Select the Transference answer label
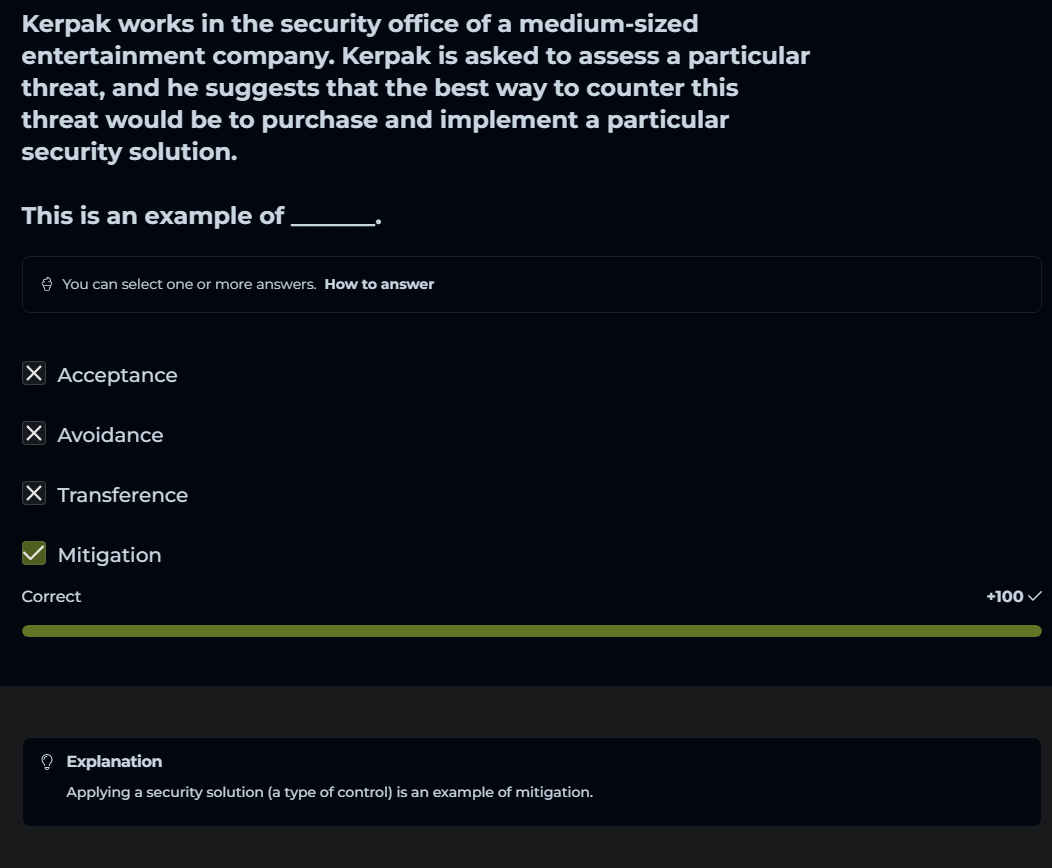Viewport: 1052px width, 868px height. pyautogui.click(x=122, y=496)
